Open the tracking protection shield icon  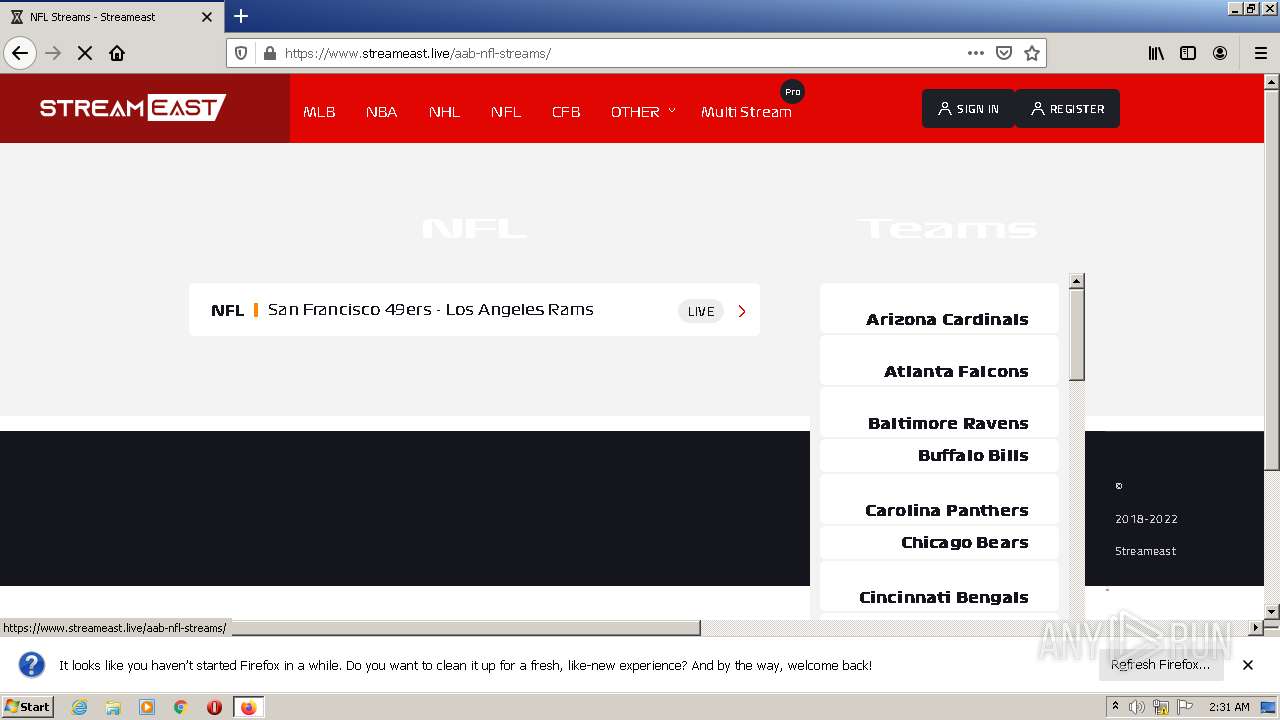pyautogui.click(x=241, y=53)
